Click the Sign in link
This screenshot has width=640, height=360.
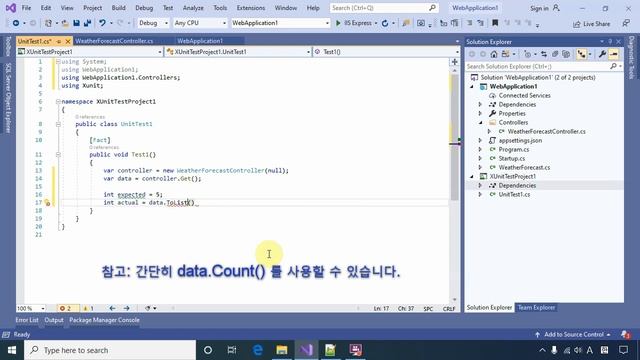pos(539,8)
